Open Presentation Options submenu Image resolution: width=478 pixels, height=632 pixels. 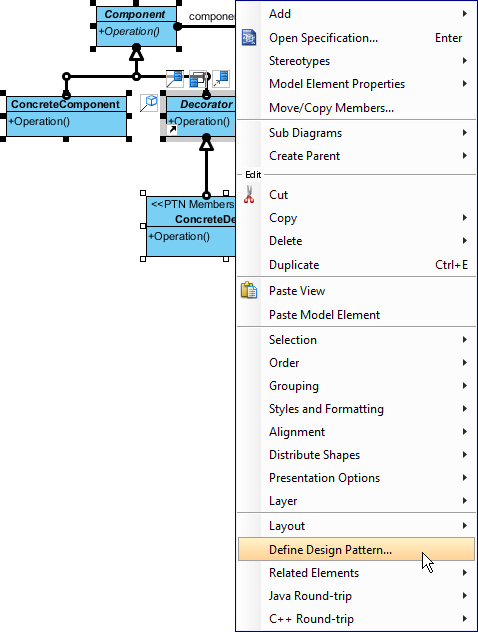point(356,477)
